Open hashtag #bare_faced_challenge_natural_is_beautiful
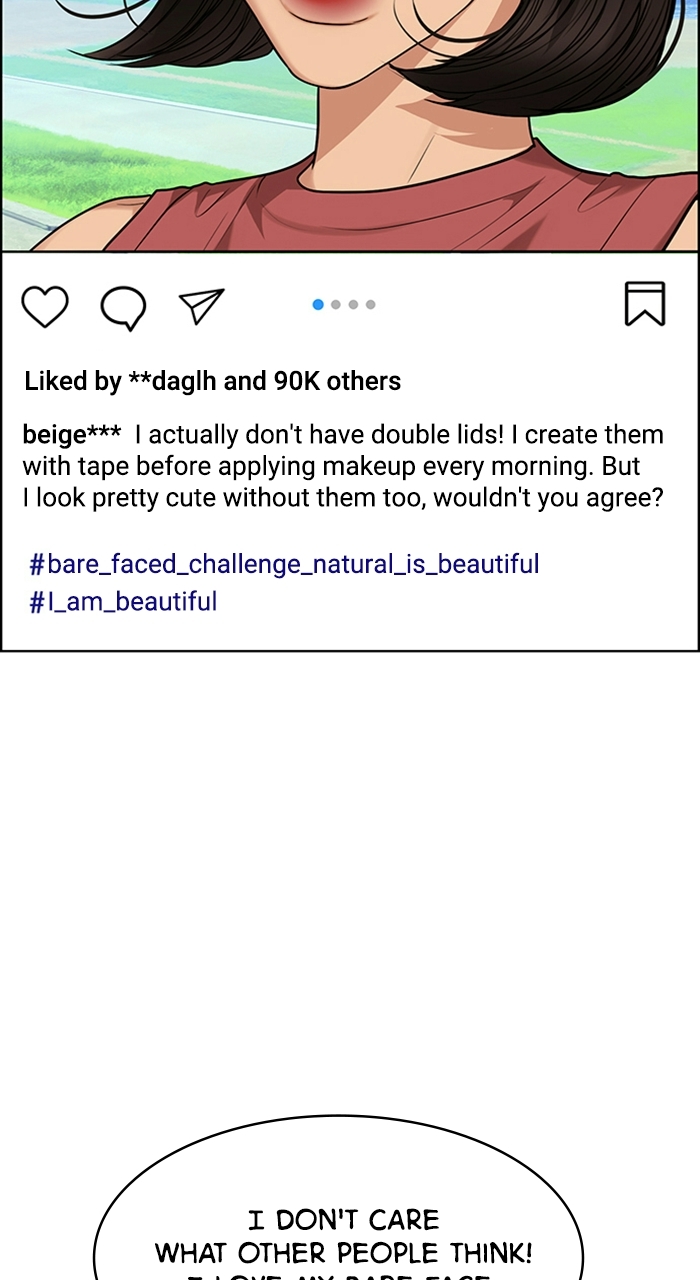 tap(284, 564)
